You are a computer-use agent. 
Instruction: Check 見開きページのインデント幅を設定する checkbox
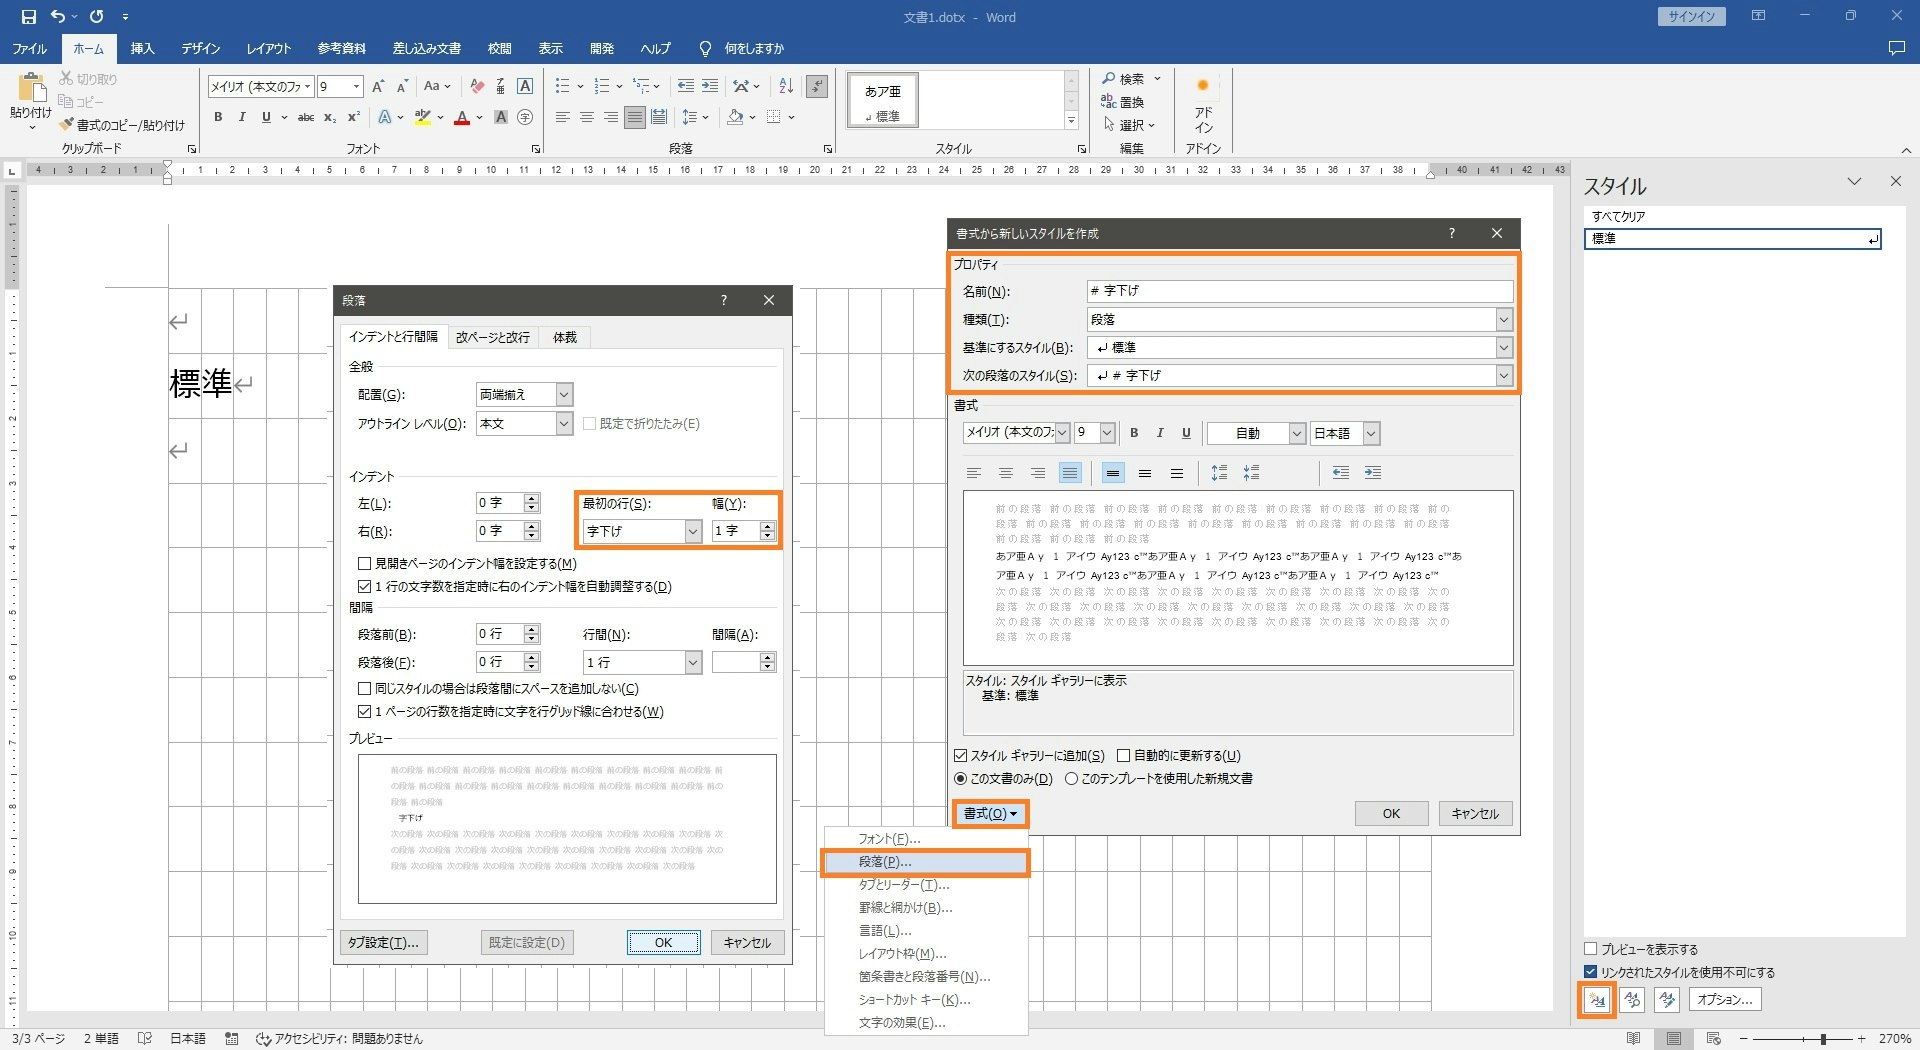365,564
